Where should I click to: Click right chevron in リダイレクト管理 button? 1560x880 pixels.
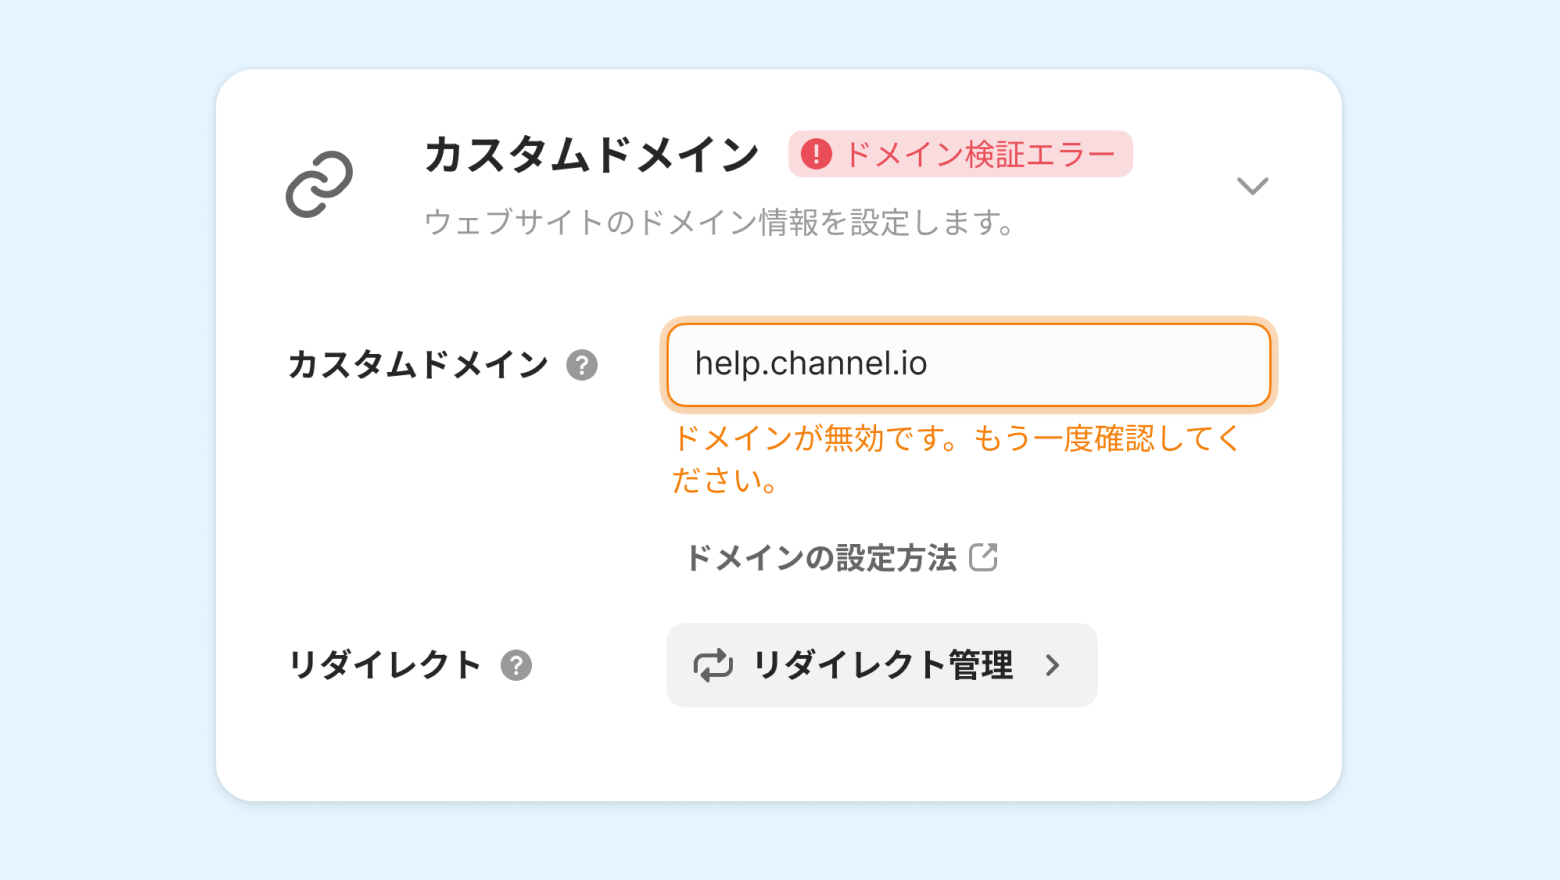coord(1052,665)
